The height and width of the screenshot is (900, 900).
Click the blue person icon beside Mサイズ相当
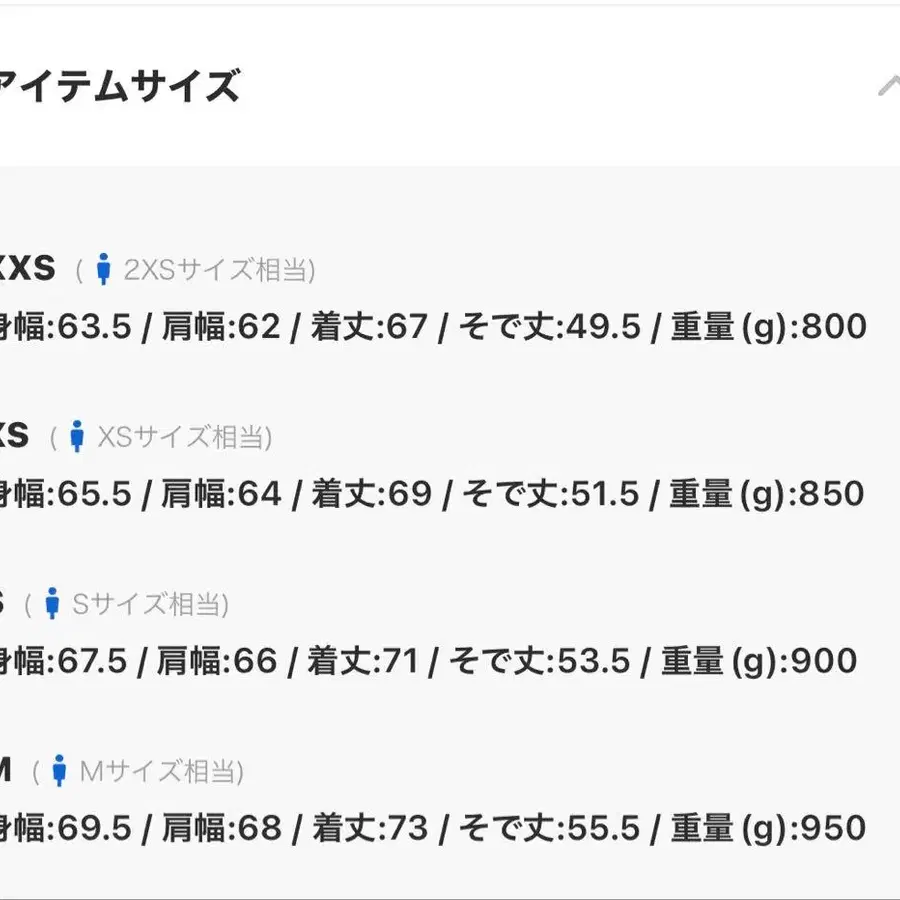59,771
